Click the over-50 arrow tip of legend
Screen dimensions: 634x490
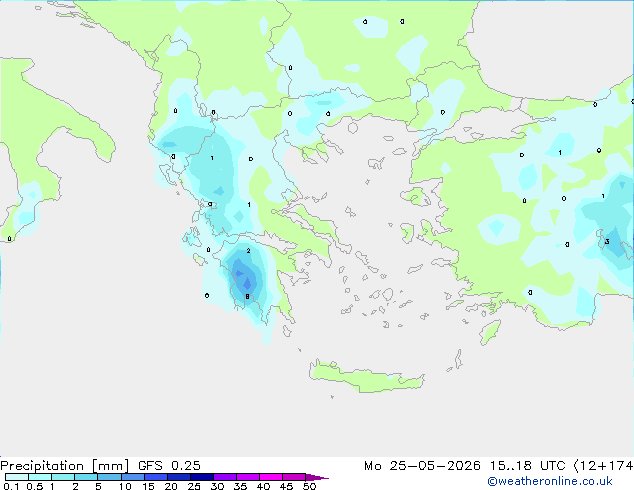[317, 477]
